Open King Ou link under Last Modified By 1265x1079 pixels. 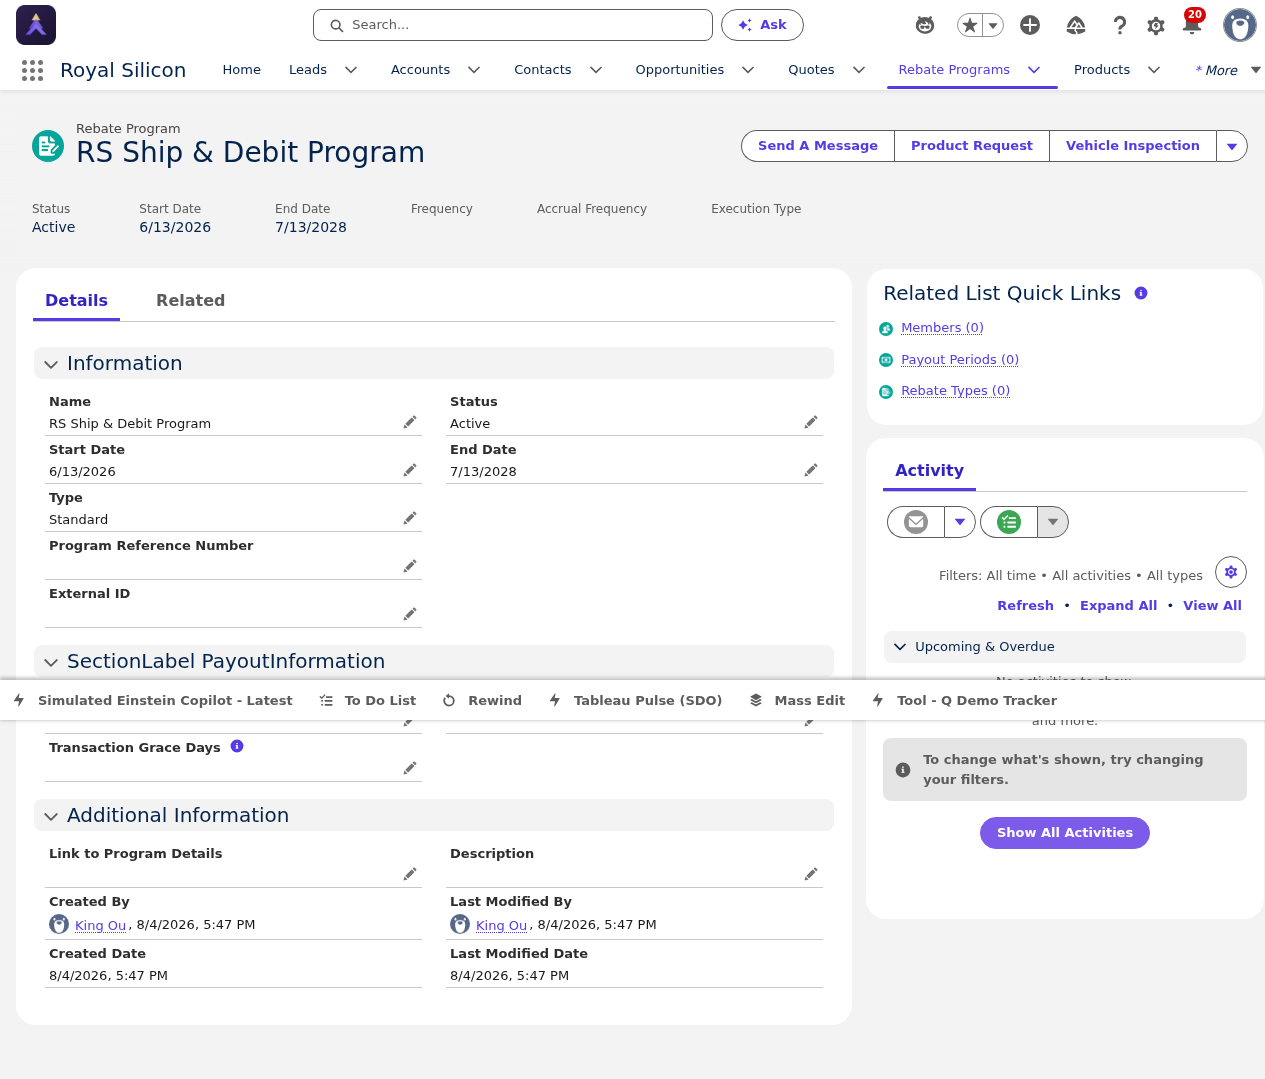[x=502, y=926]
